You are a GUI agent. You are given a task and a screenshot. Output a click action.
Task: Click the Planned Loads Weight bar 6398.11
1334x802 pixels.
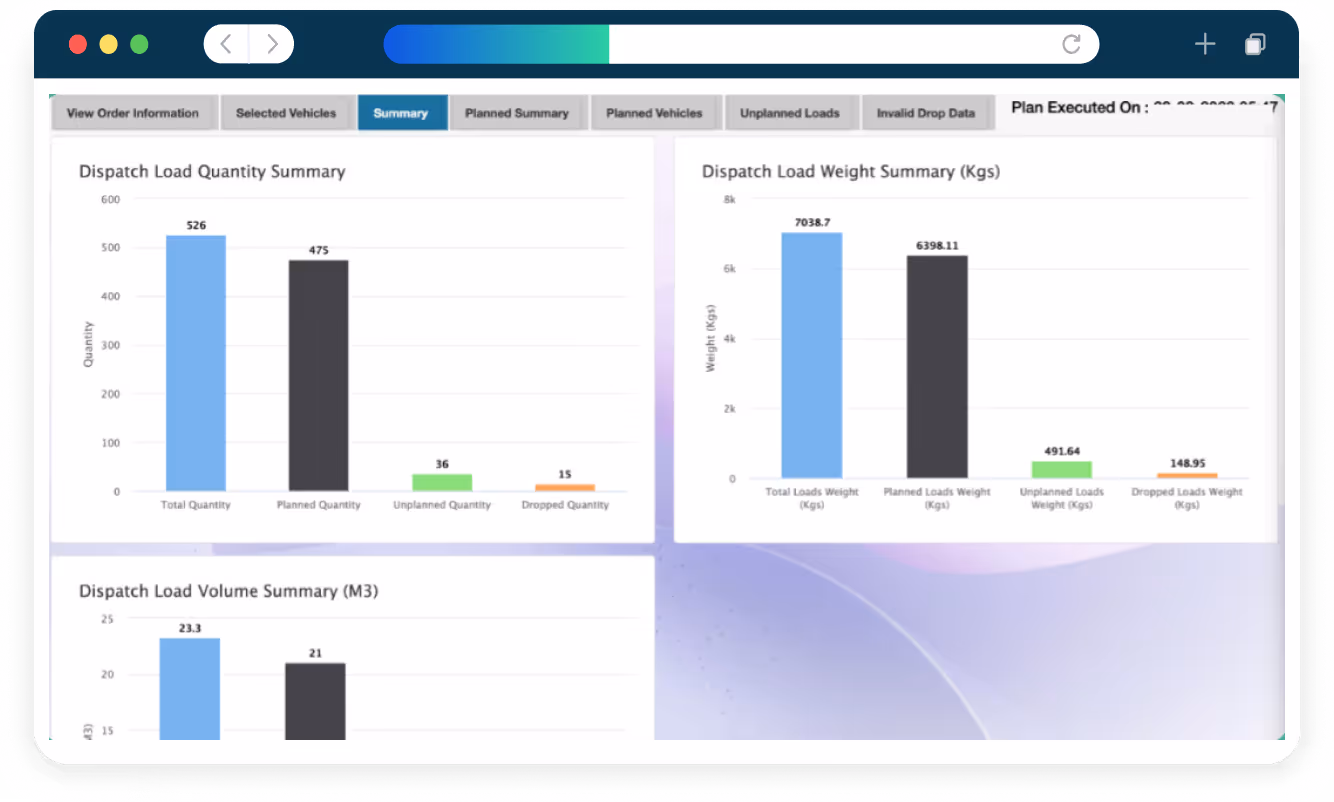click(937, 367)
